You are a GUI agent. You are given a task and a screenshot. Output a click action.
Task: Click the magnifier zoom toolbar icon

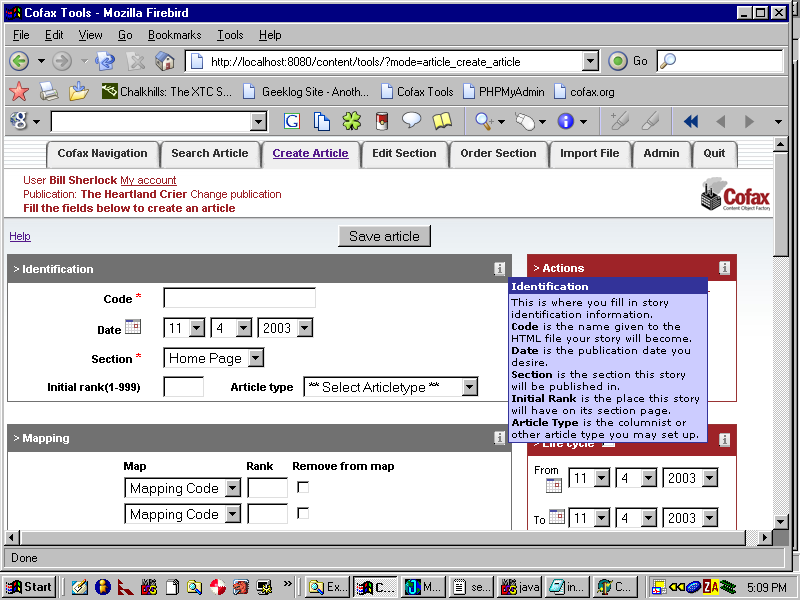(483, 121)
